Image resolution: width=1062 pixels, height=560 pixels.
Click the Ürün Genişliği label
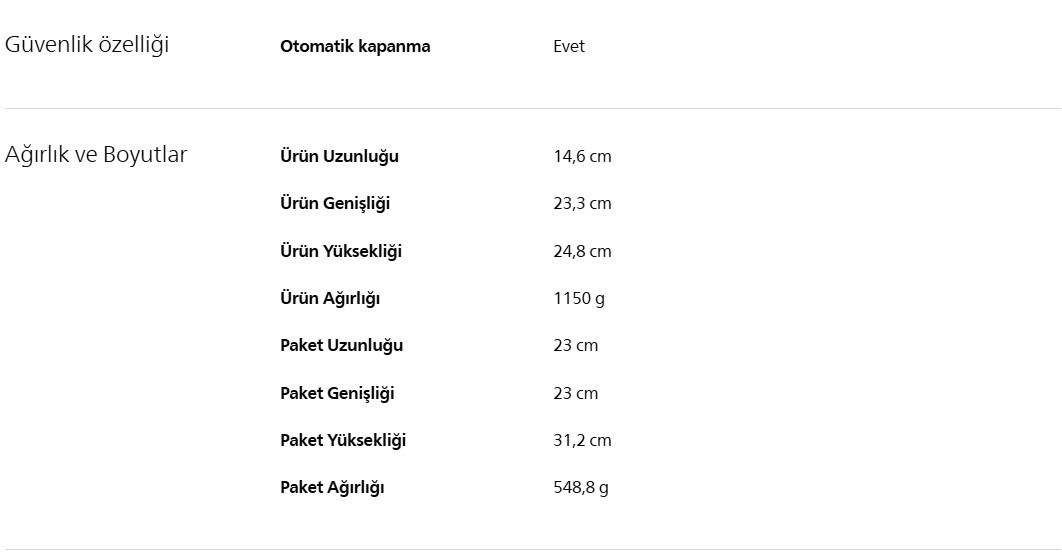(x=335, y=203)
